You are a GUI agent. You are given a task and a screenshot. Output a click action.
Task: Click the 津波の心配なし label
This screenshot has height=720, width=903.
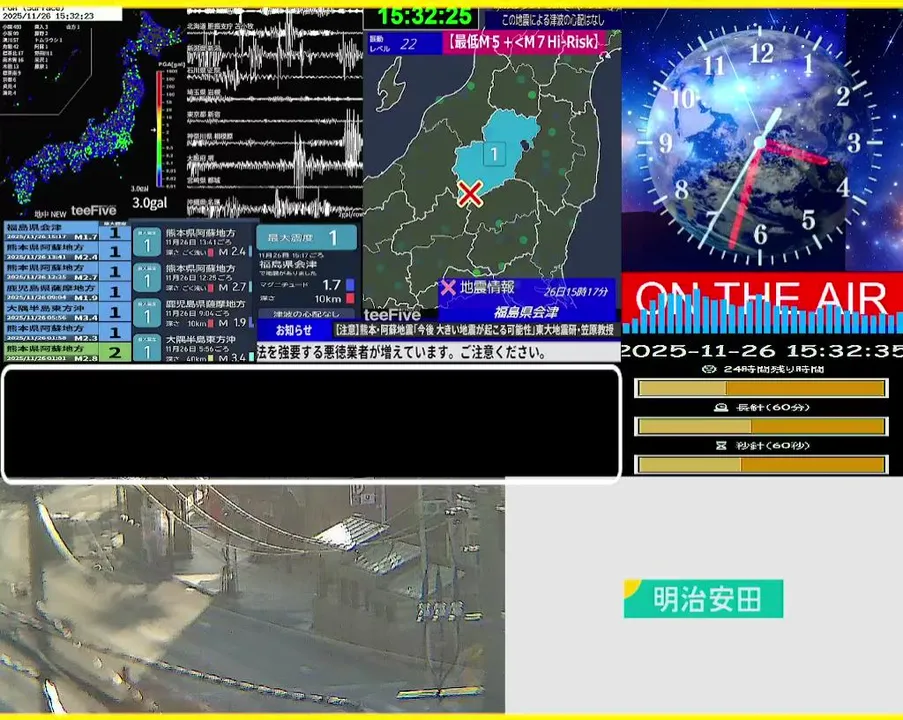point(306,314)
